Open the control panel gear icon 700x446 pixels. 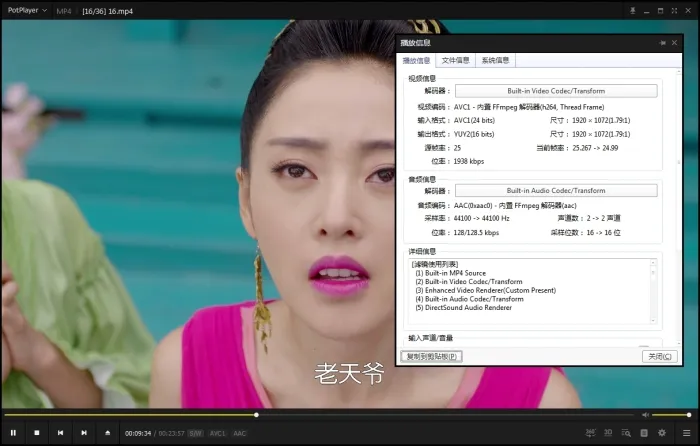tap(662, 433)
